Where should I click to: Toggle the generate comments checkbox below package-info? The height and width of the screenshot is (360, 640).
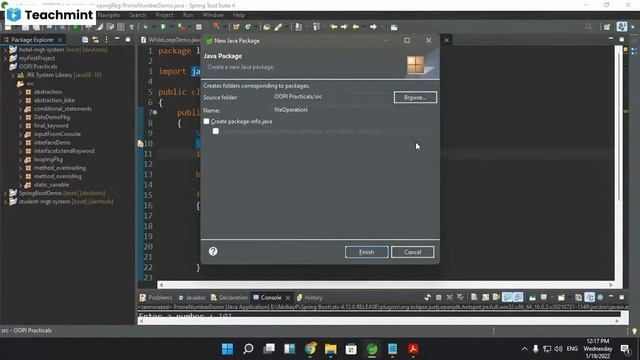(x=216, y=131)
